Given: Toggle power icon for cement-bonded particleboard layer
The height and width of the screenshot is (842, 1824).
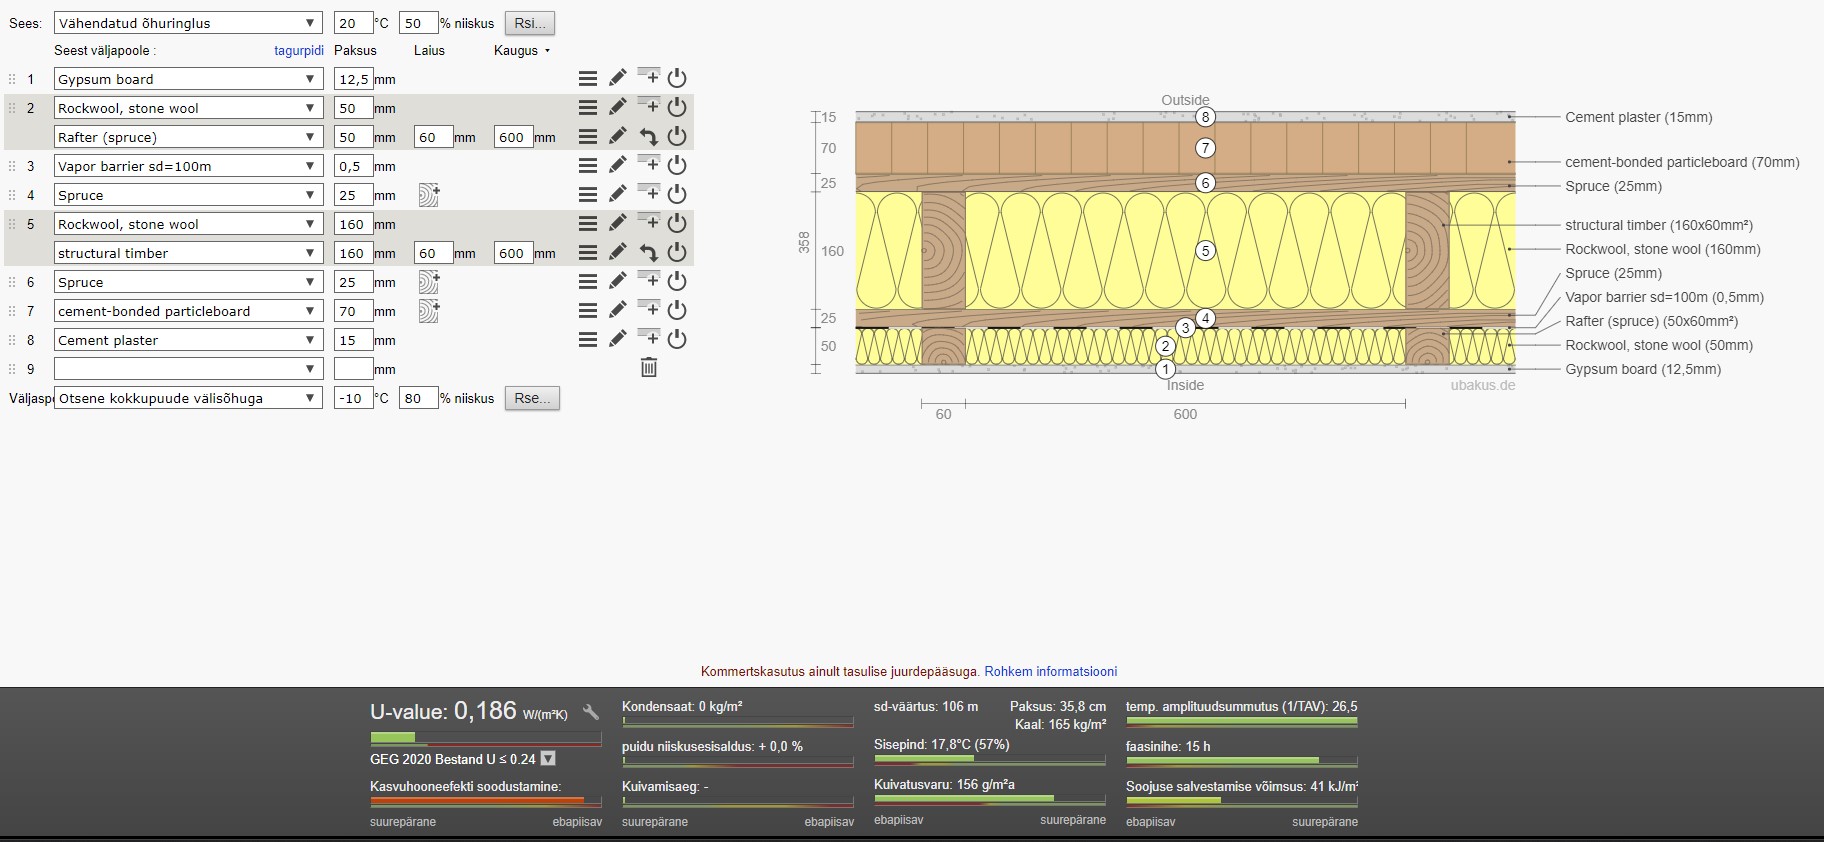Looking at the screenshot, I should click(x=677, y=311).
